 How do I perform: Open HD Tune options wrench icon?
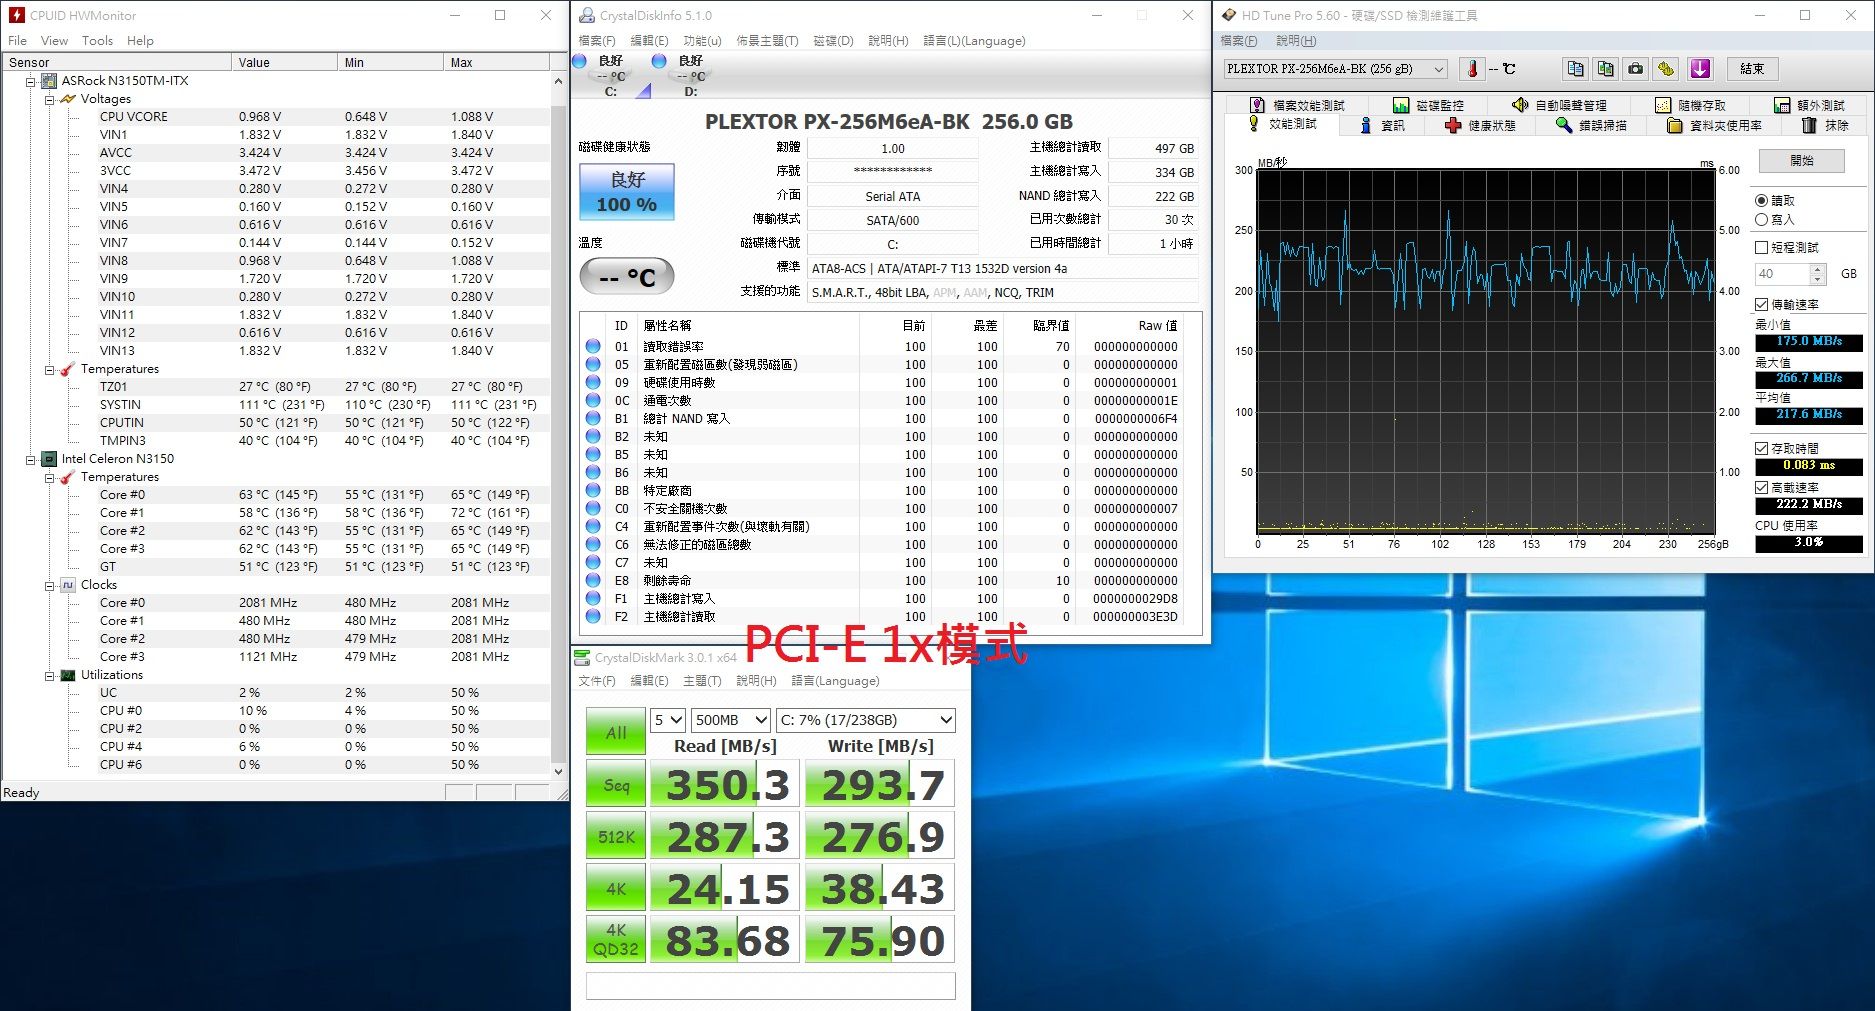(x=1665, y=69)
